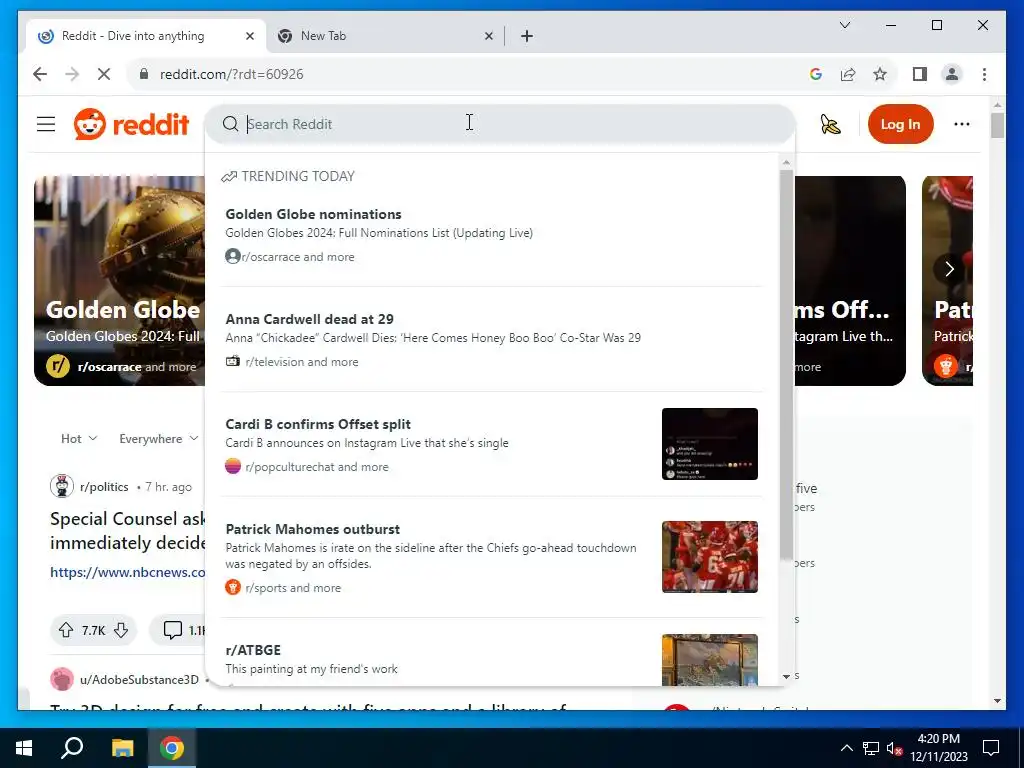Downvote the r/politics post

point(121,630)
